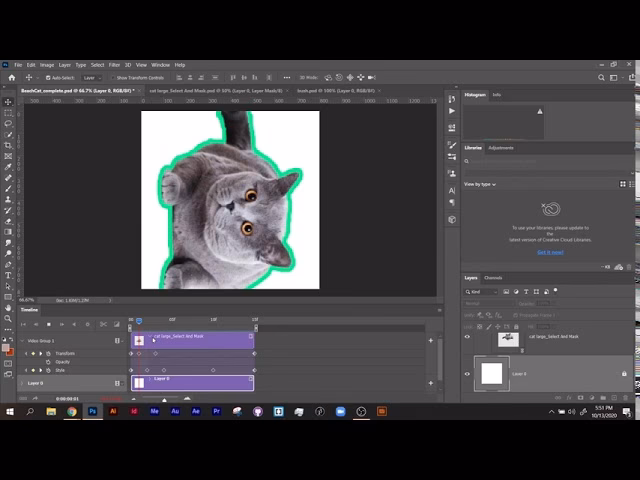Viewport: 640px width, 480px height.
Task: Select the Lasso tool
Action: click(8, 123)
